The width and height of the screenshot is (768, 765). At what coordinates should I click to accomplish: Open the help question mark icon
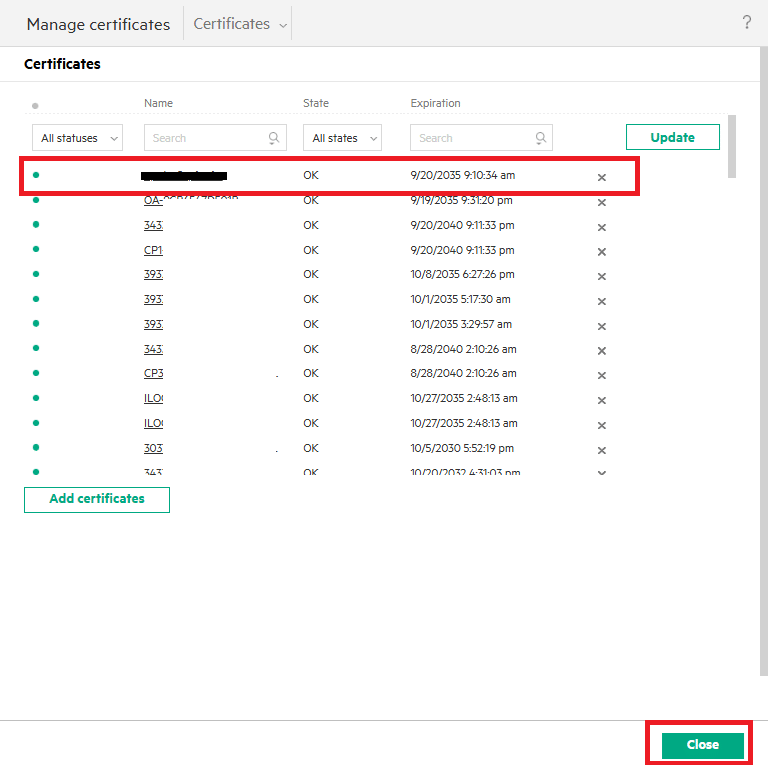(x=746, y=23)
